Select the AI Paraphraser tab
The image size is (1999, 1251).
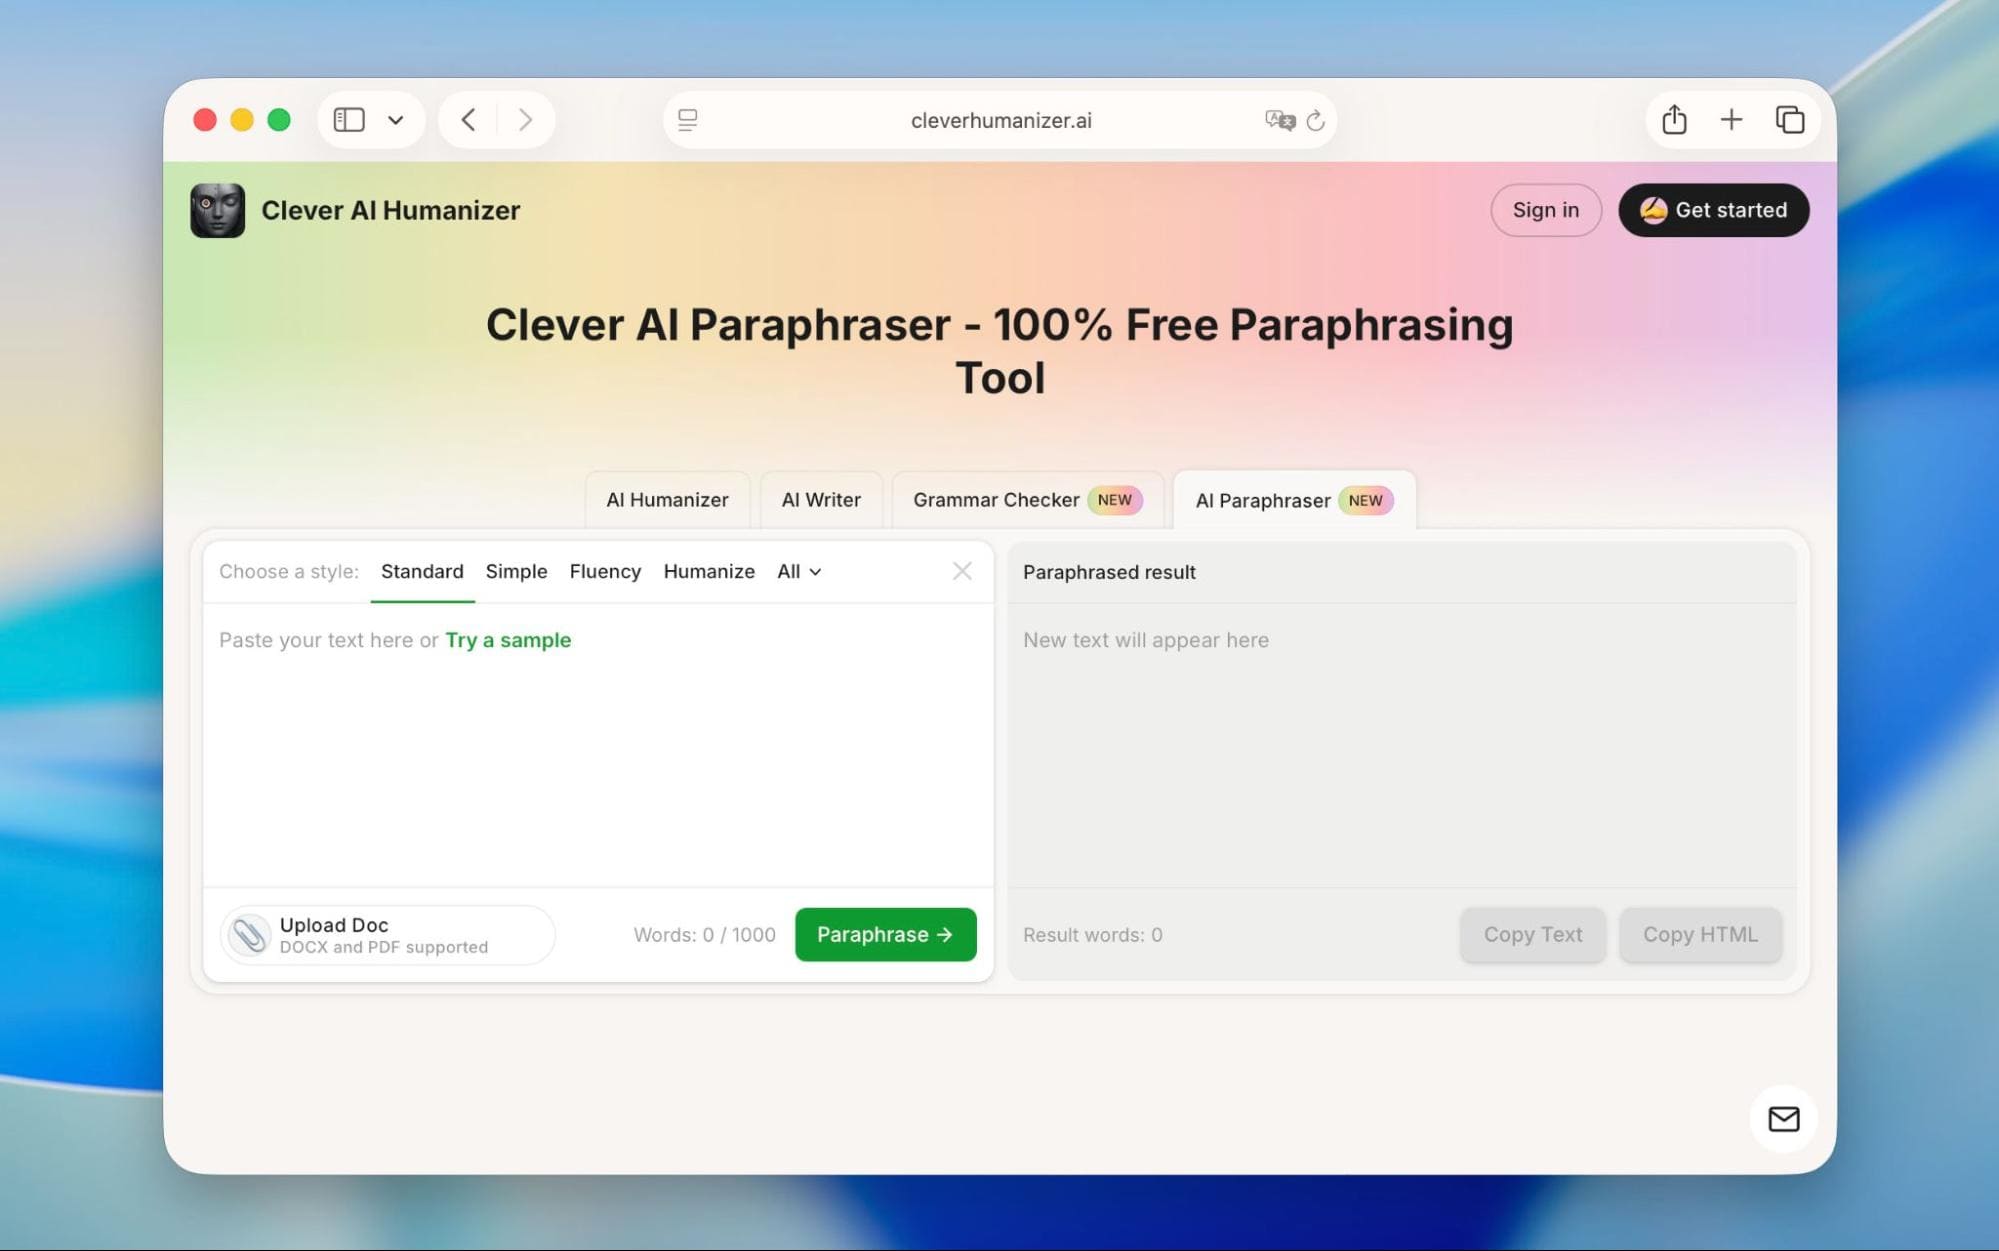[1294, 500]
